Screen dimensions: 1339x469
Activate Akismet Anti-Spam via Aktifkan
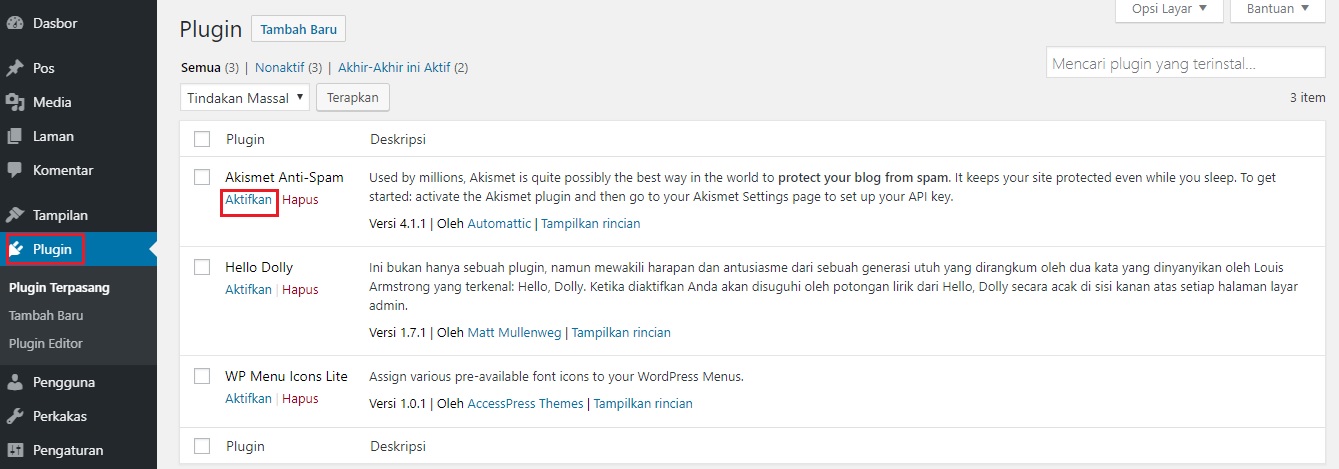(249, 199)
